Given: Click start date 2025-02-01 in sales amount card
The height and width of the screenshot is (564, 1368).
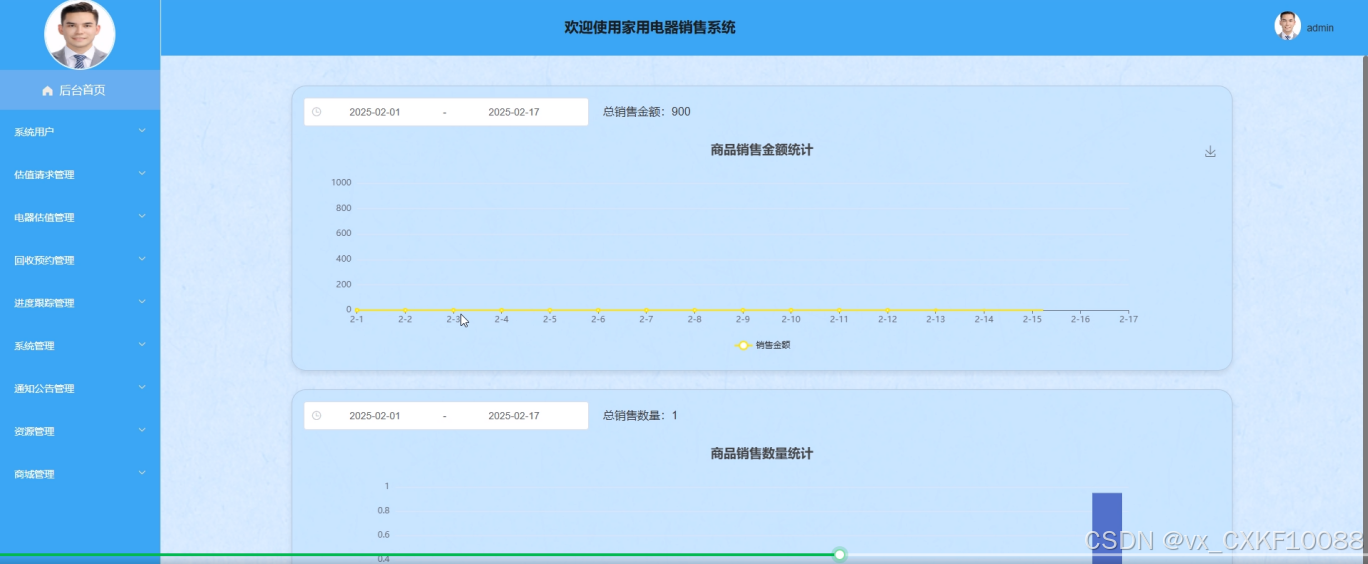Looking at the screenshot, I should coord(375,112).
